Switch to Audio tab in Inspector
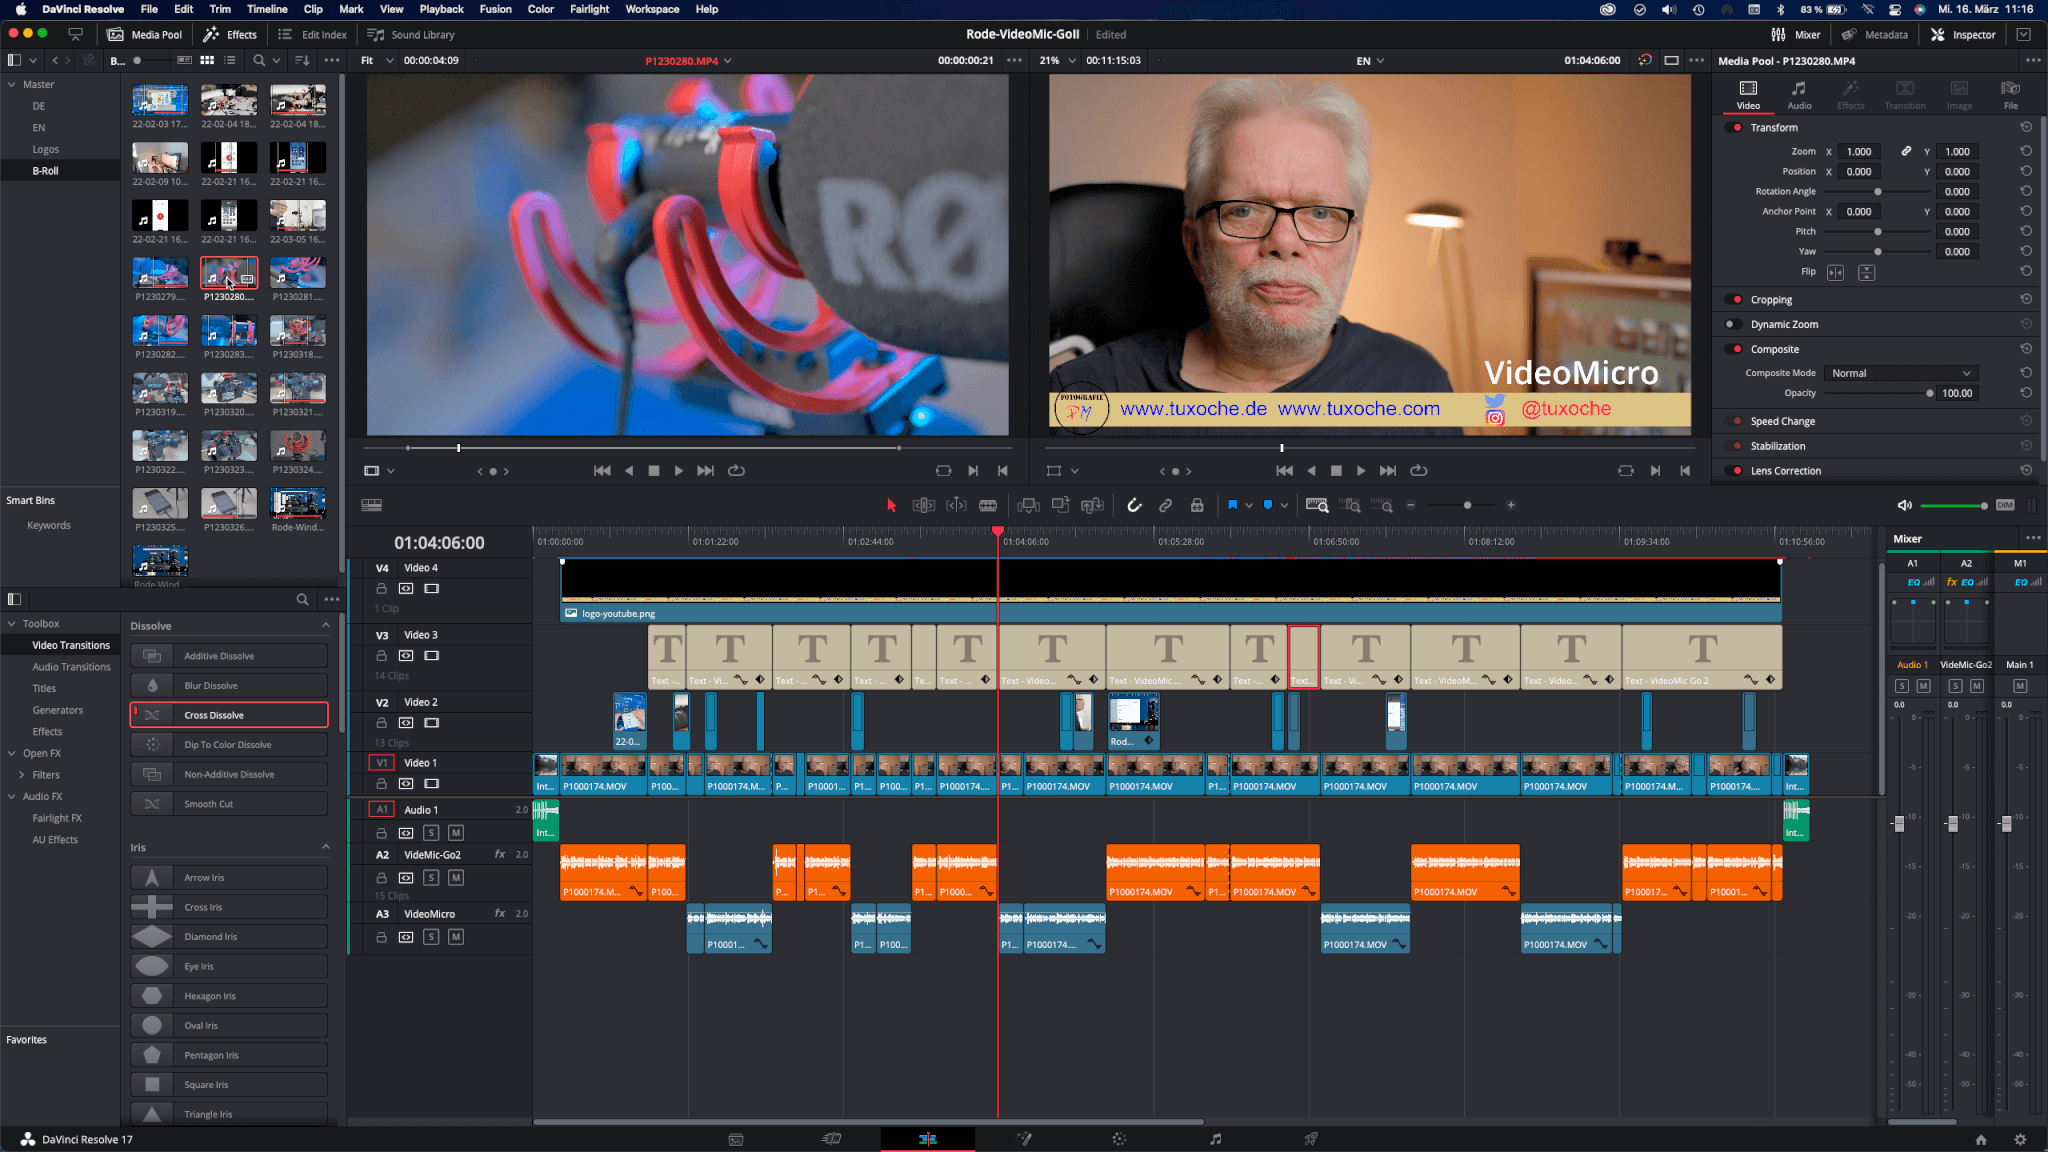Viewport: 2048px width, 1152px height. (1799, 95)
